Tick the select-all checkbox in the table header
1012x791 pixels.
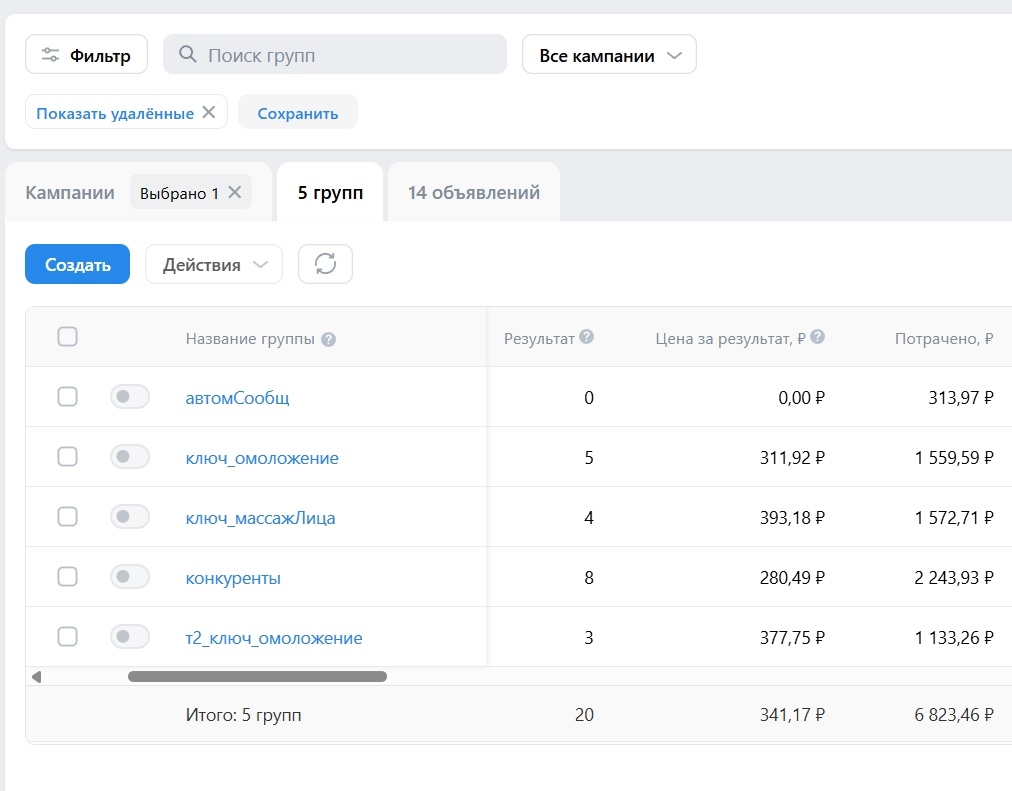(x=67, y=337)
